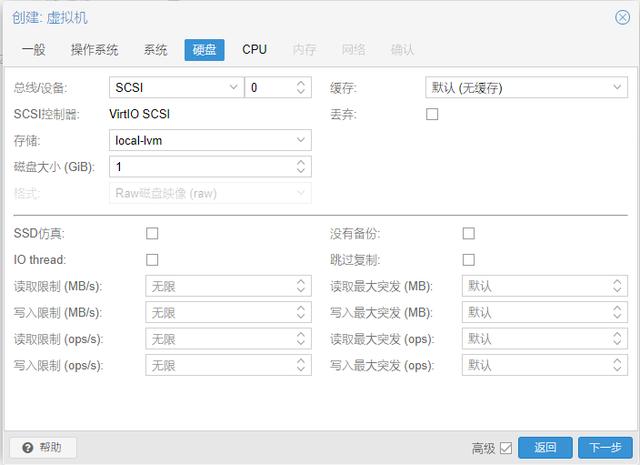
Task: Click the 写入限制 (MB/s) spinner arrows
Action: (x=301, y=312)
